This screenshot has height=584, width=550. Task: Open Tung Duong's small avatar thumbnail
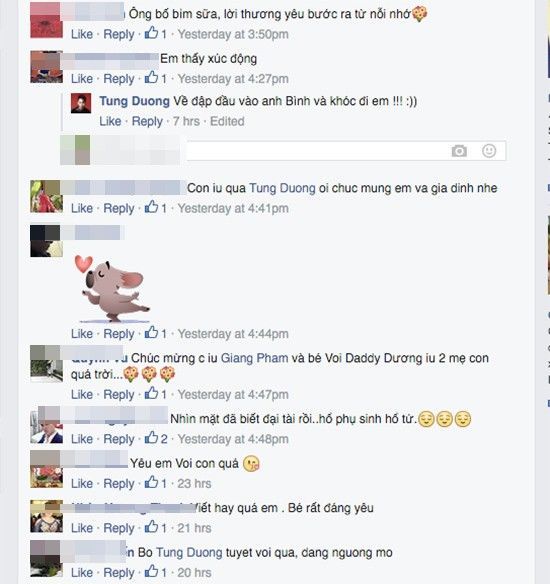pyautogui.click(x=81, y=104)
